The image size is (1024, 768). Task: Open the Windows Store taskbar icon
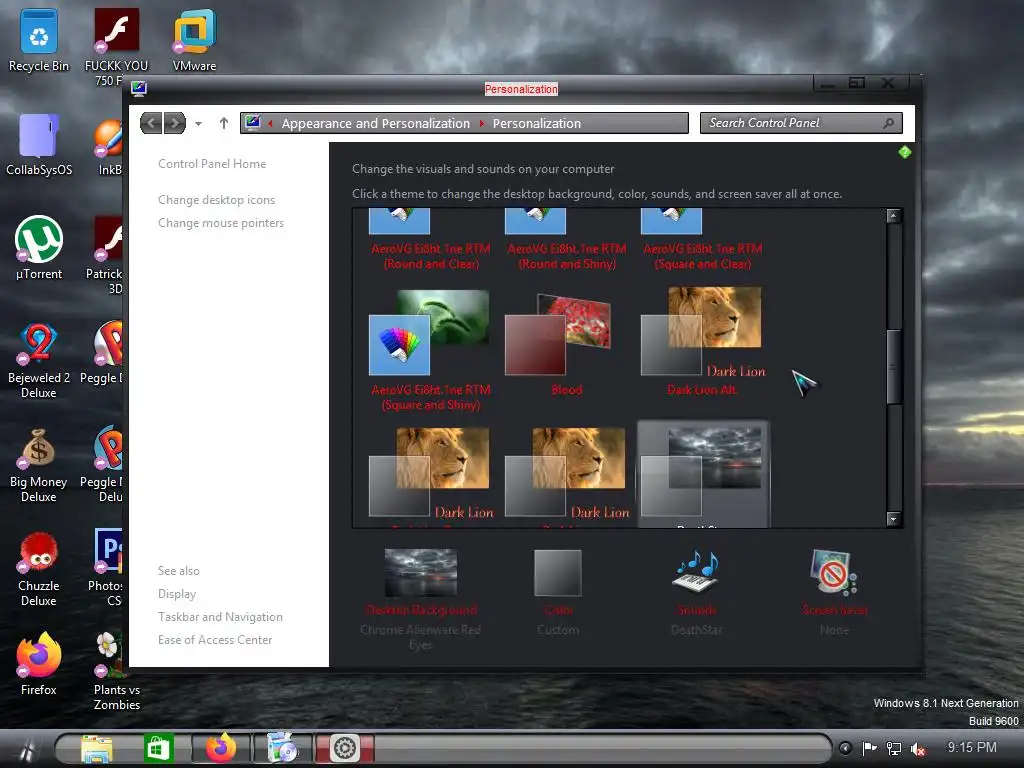tap(157, 748)
